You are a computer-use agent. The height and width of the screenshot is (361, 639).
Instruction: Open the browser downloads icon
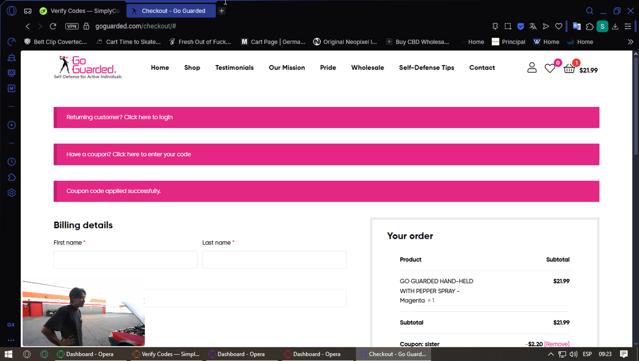(x=615, y=26)
